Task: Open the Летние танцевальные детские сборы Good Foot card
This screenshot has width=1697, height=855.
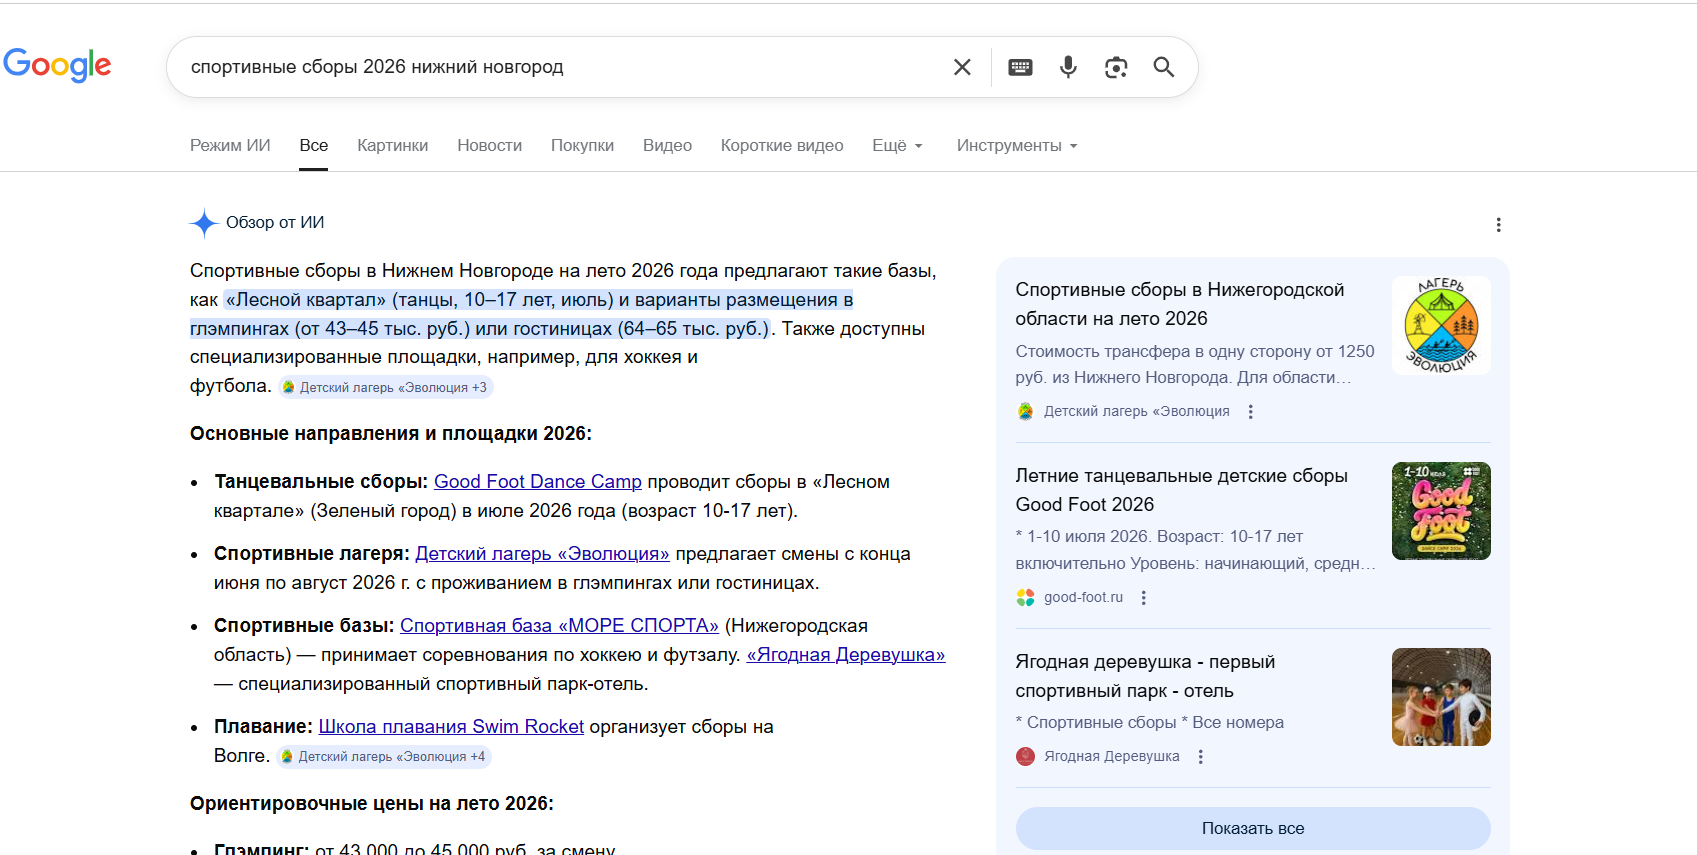Action: 1182,490
